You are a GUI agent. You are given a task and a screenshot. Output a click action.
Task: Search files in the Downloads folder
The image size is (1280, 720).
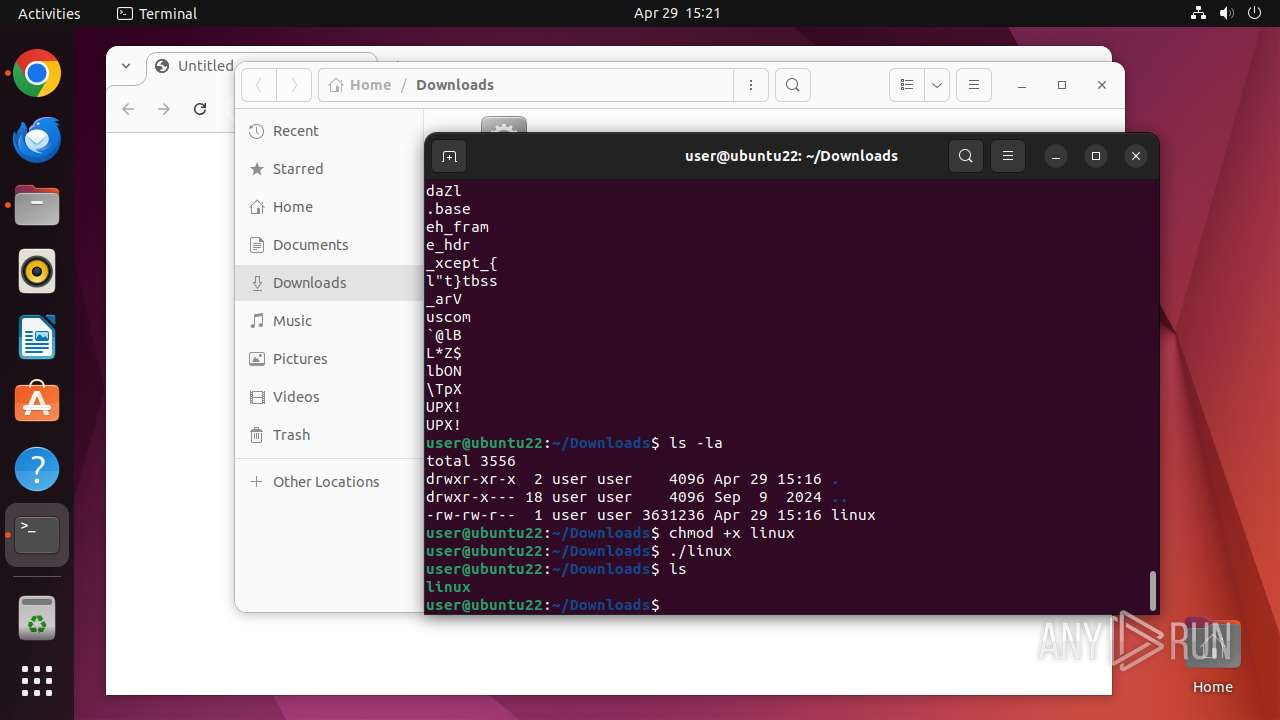coord(793,85)
